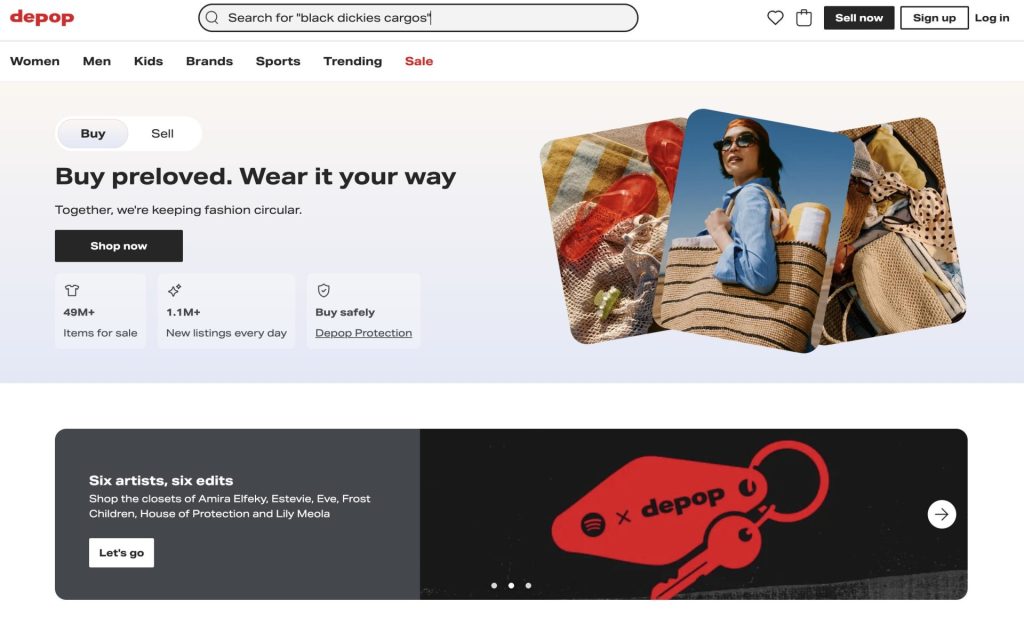Click Spotify logo on red key tag
Screen dimensions: 1024x633
click(x=593, y=524)
